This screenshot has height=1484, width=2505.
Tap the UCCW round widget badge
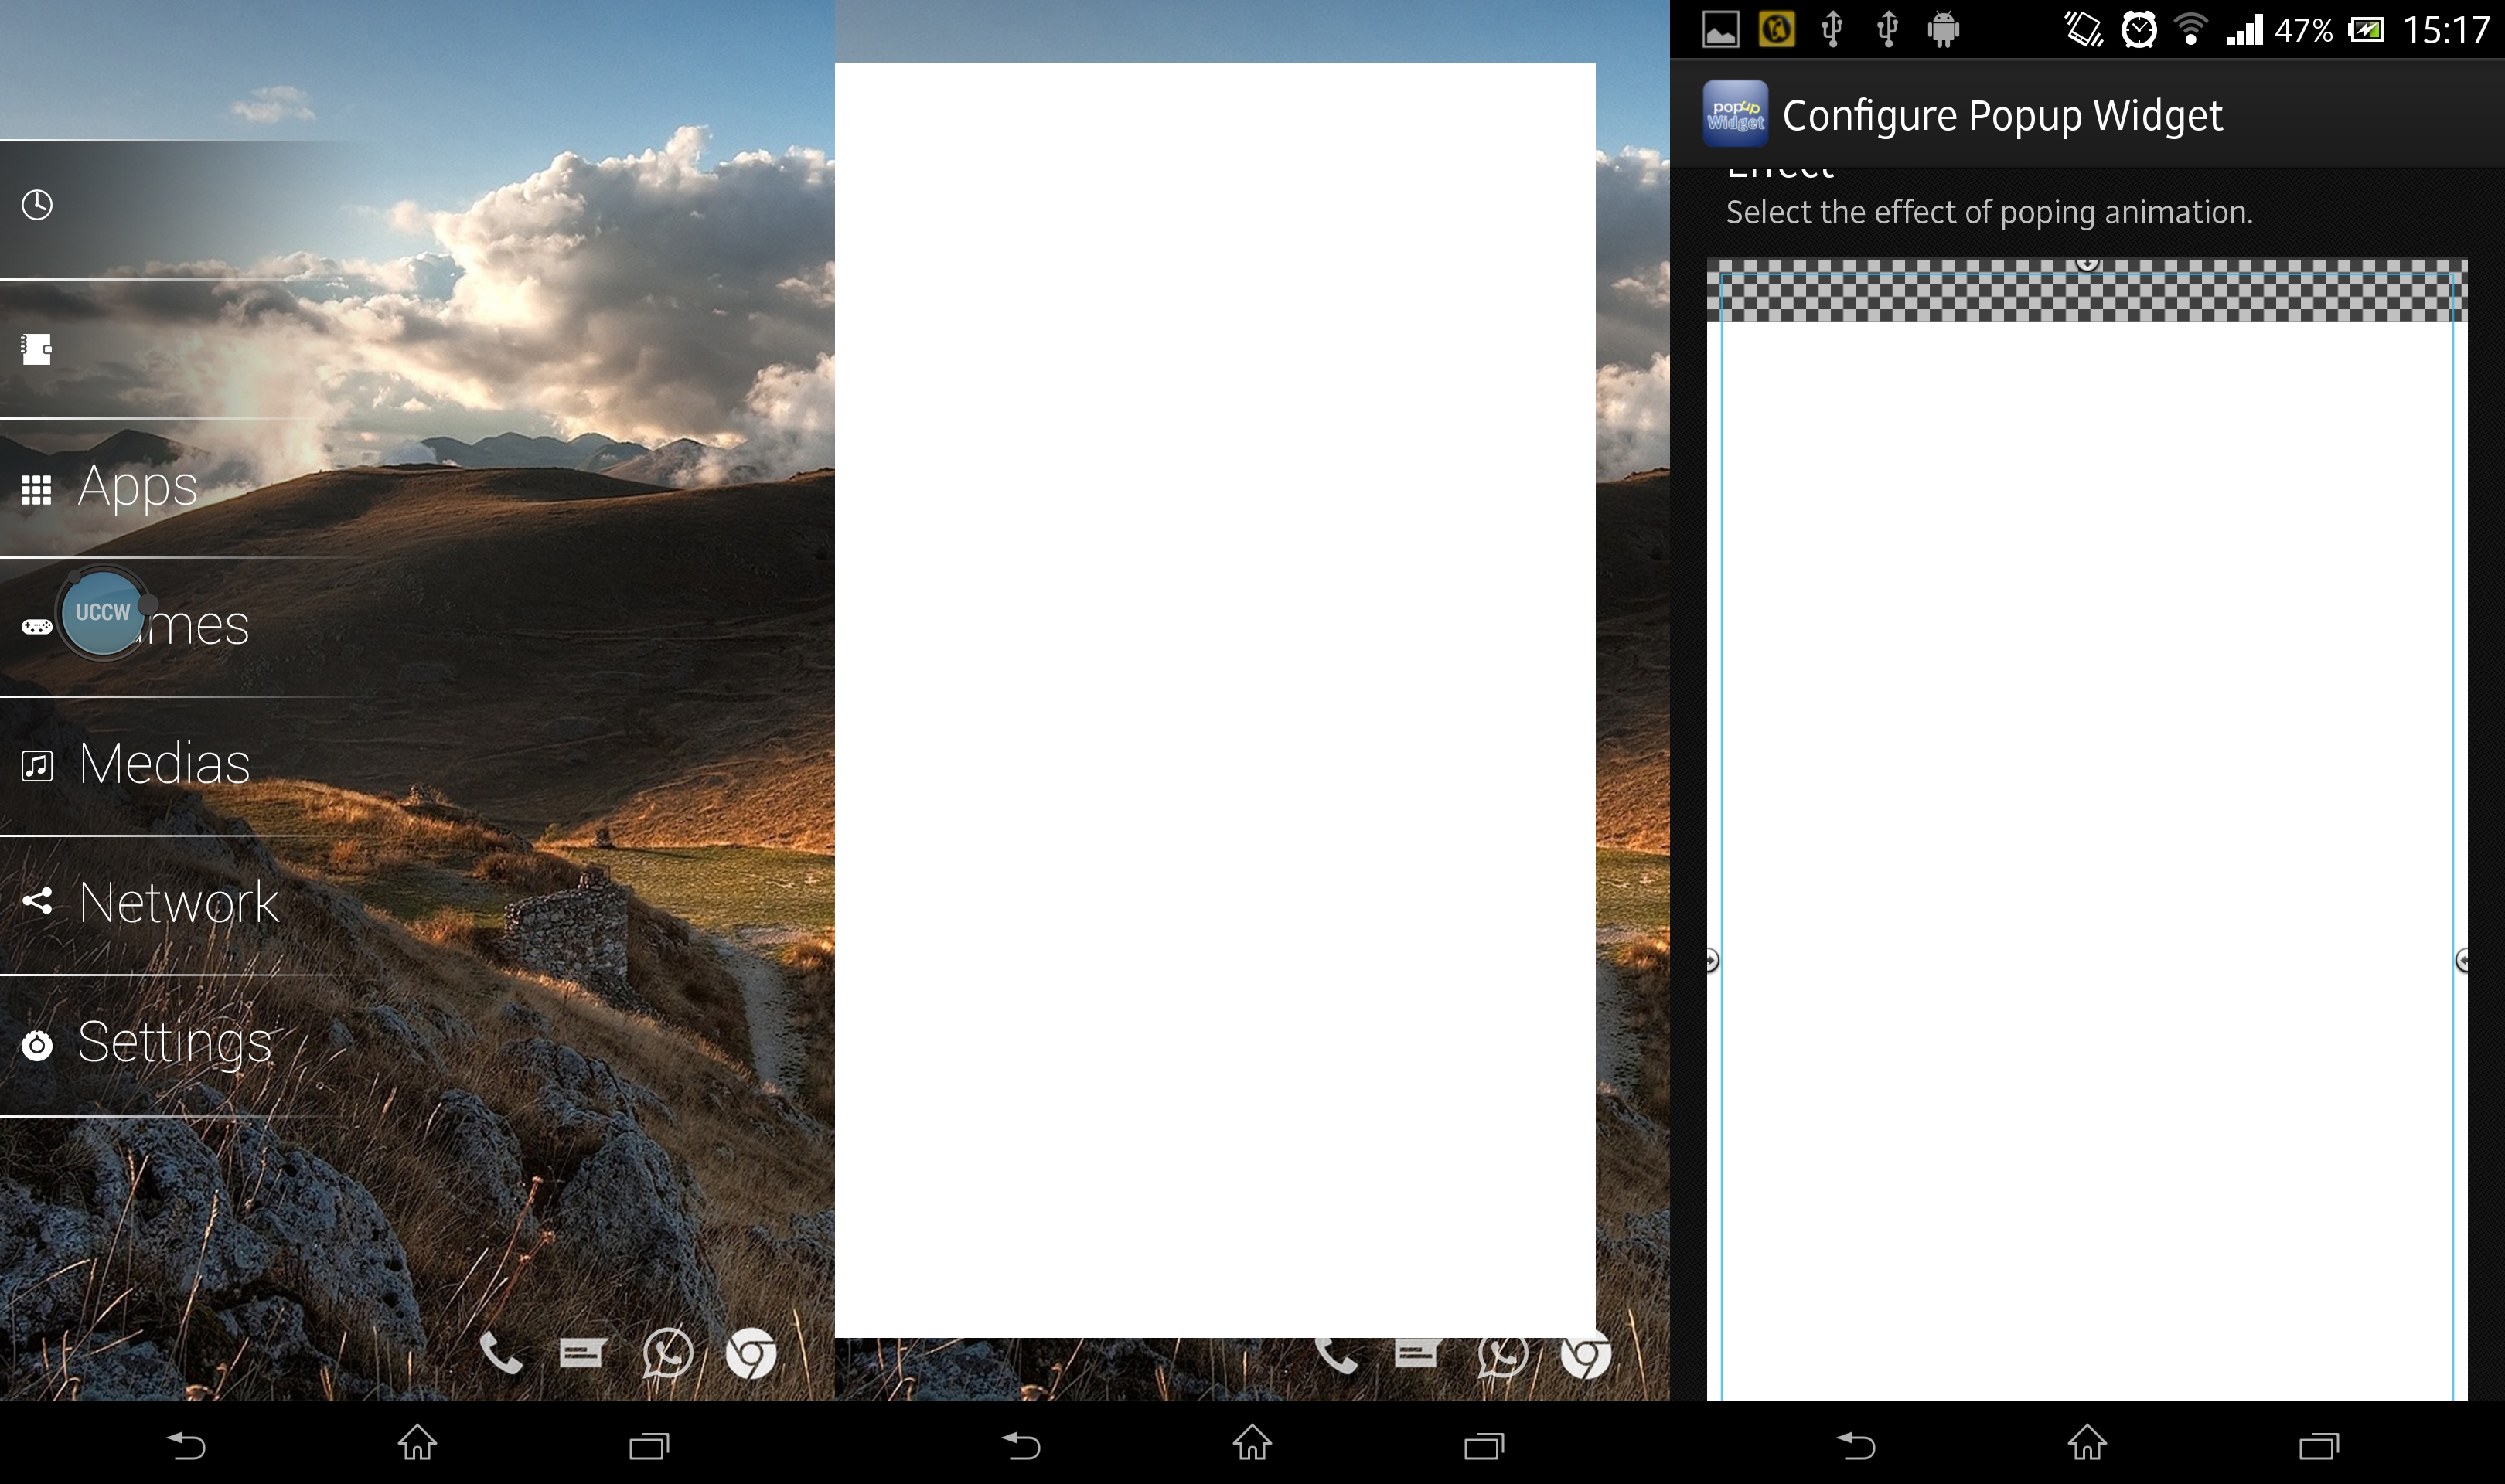click(103, 612)
